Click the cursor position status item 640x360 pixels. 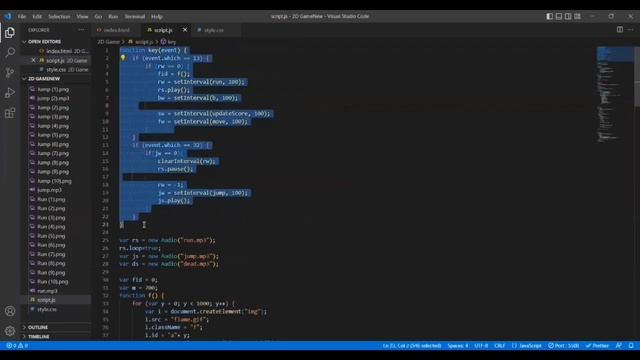click(412, 346)
